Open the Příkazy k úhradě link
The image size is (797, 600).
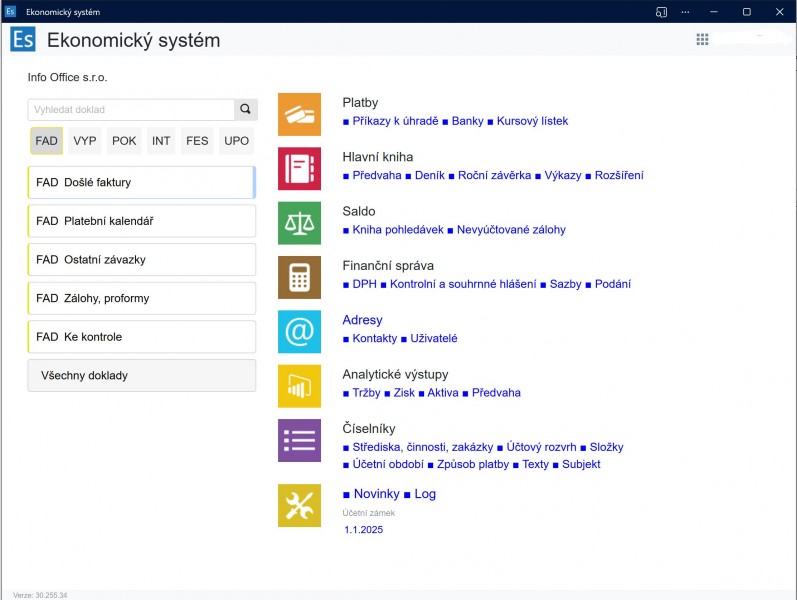click(x=395, y=121)
